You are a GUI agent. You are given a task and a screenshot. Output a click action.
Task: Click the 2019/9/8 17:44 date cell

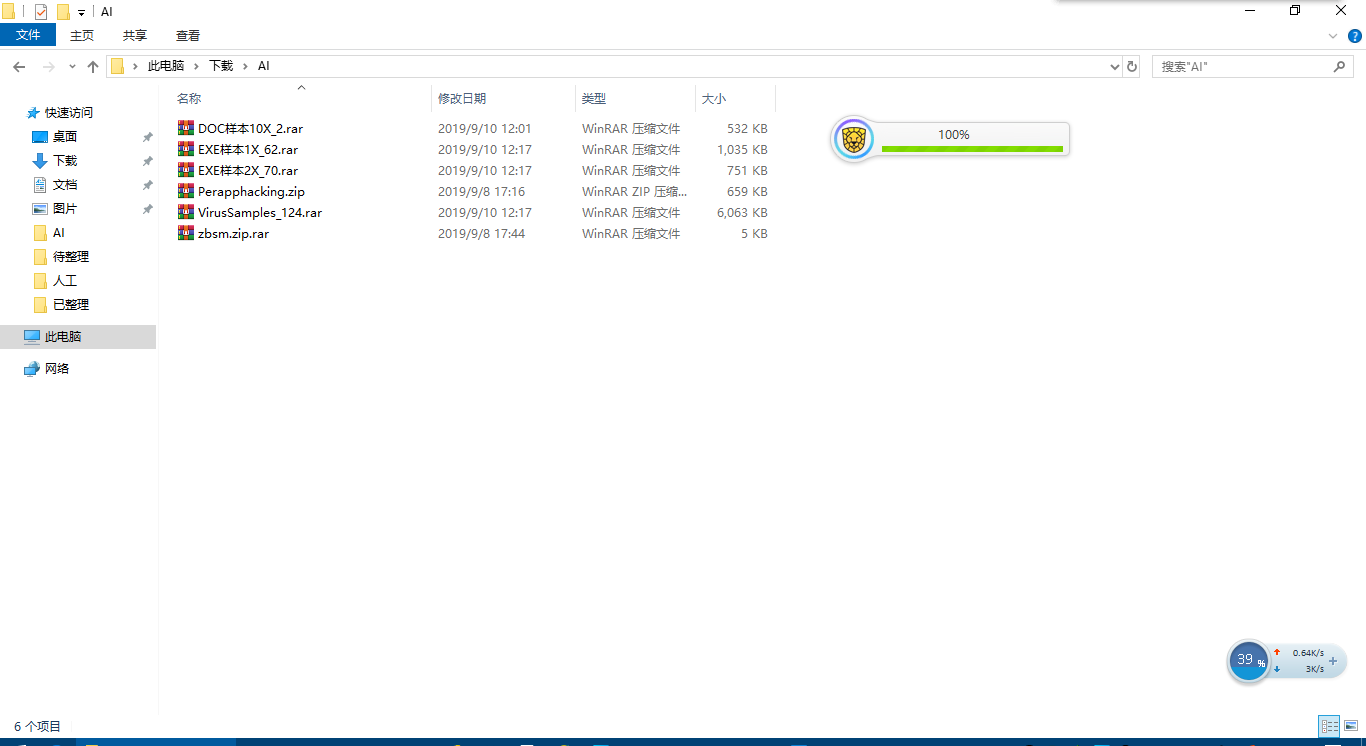[481, 234]
